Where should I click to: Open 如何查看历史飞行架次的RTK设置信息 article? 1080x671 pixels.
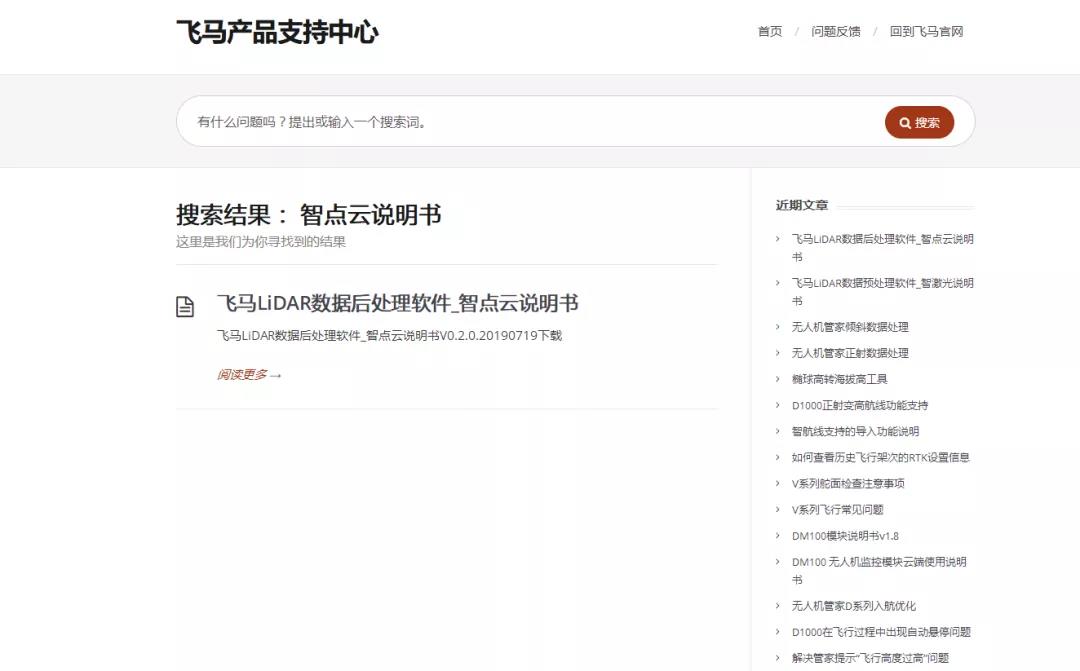tap(880, 457)
